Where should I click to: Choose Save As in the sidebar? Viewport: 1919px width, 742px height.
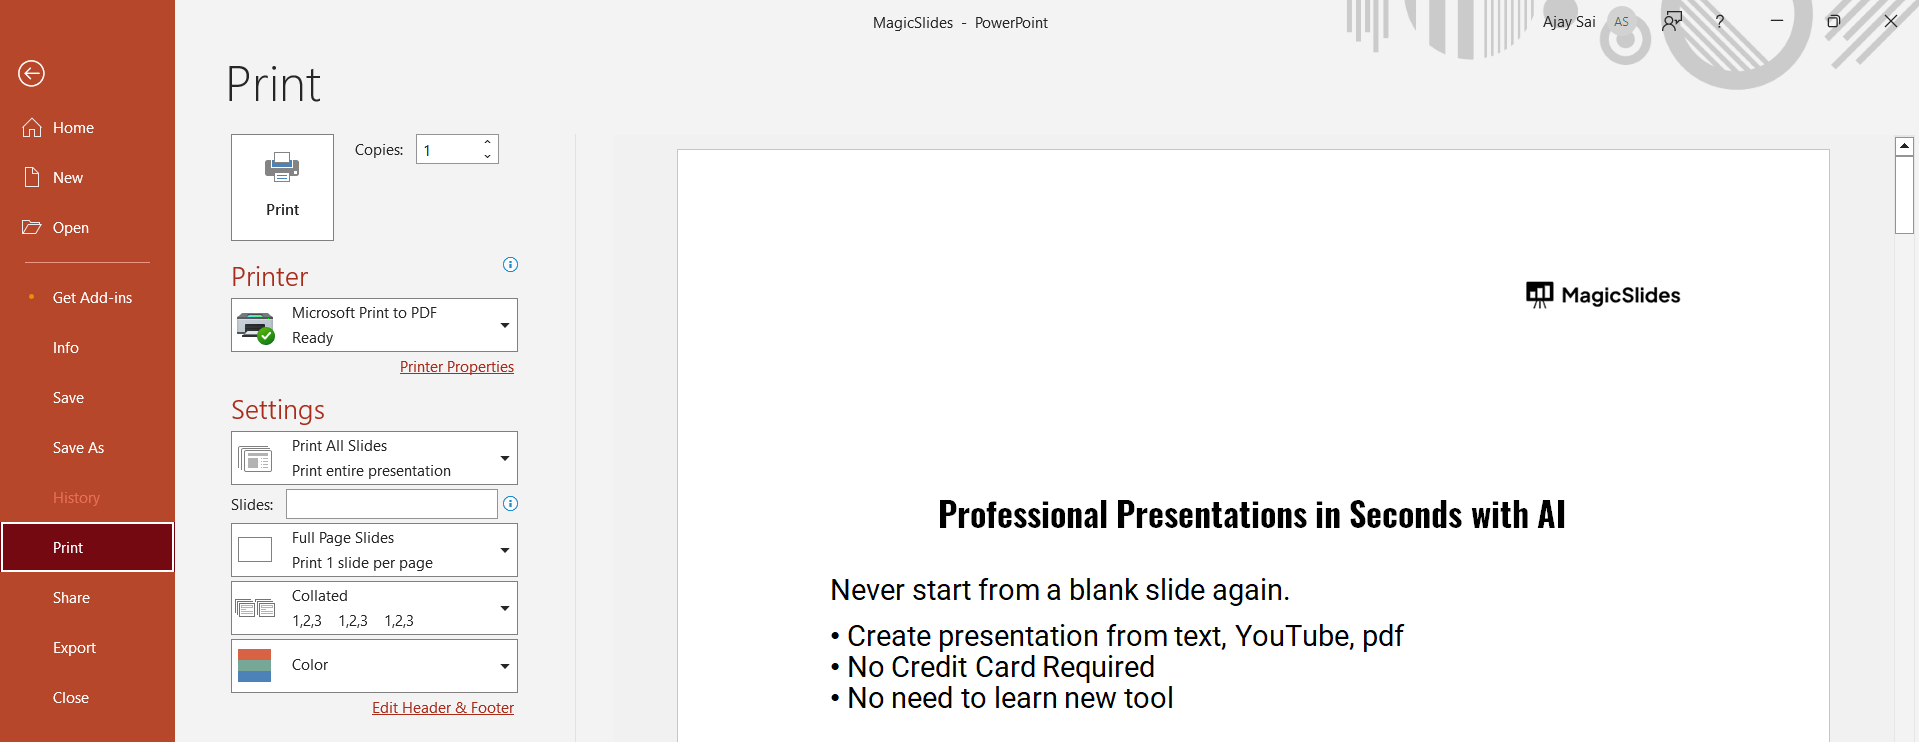pyautogui.click(x=87, y=448)
